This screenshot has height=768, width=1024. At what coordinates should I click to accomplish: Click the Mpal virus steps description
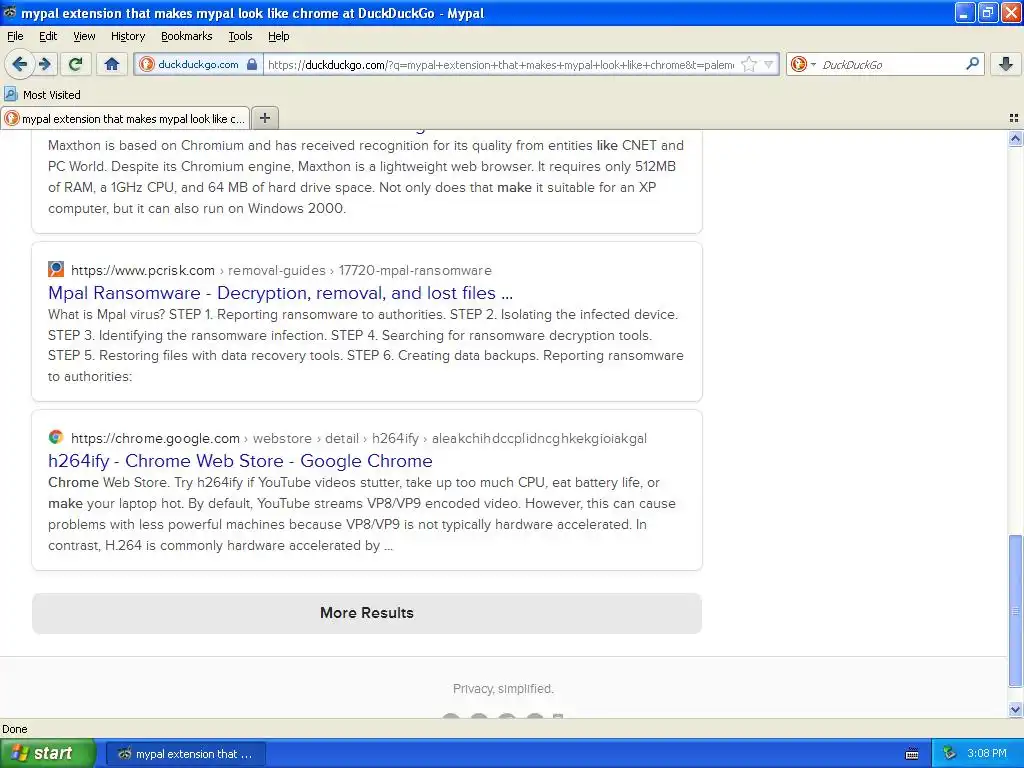pos(366,345)
